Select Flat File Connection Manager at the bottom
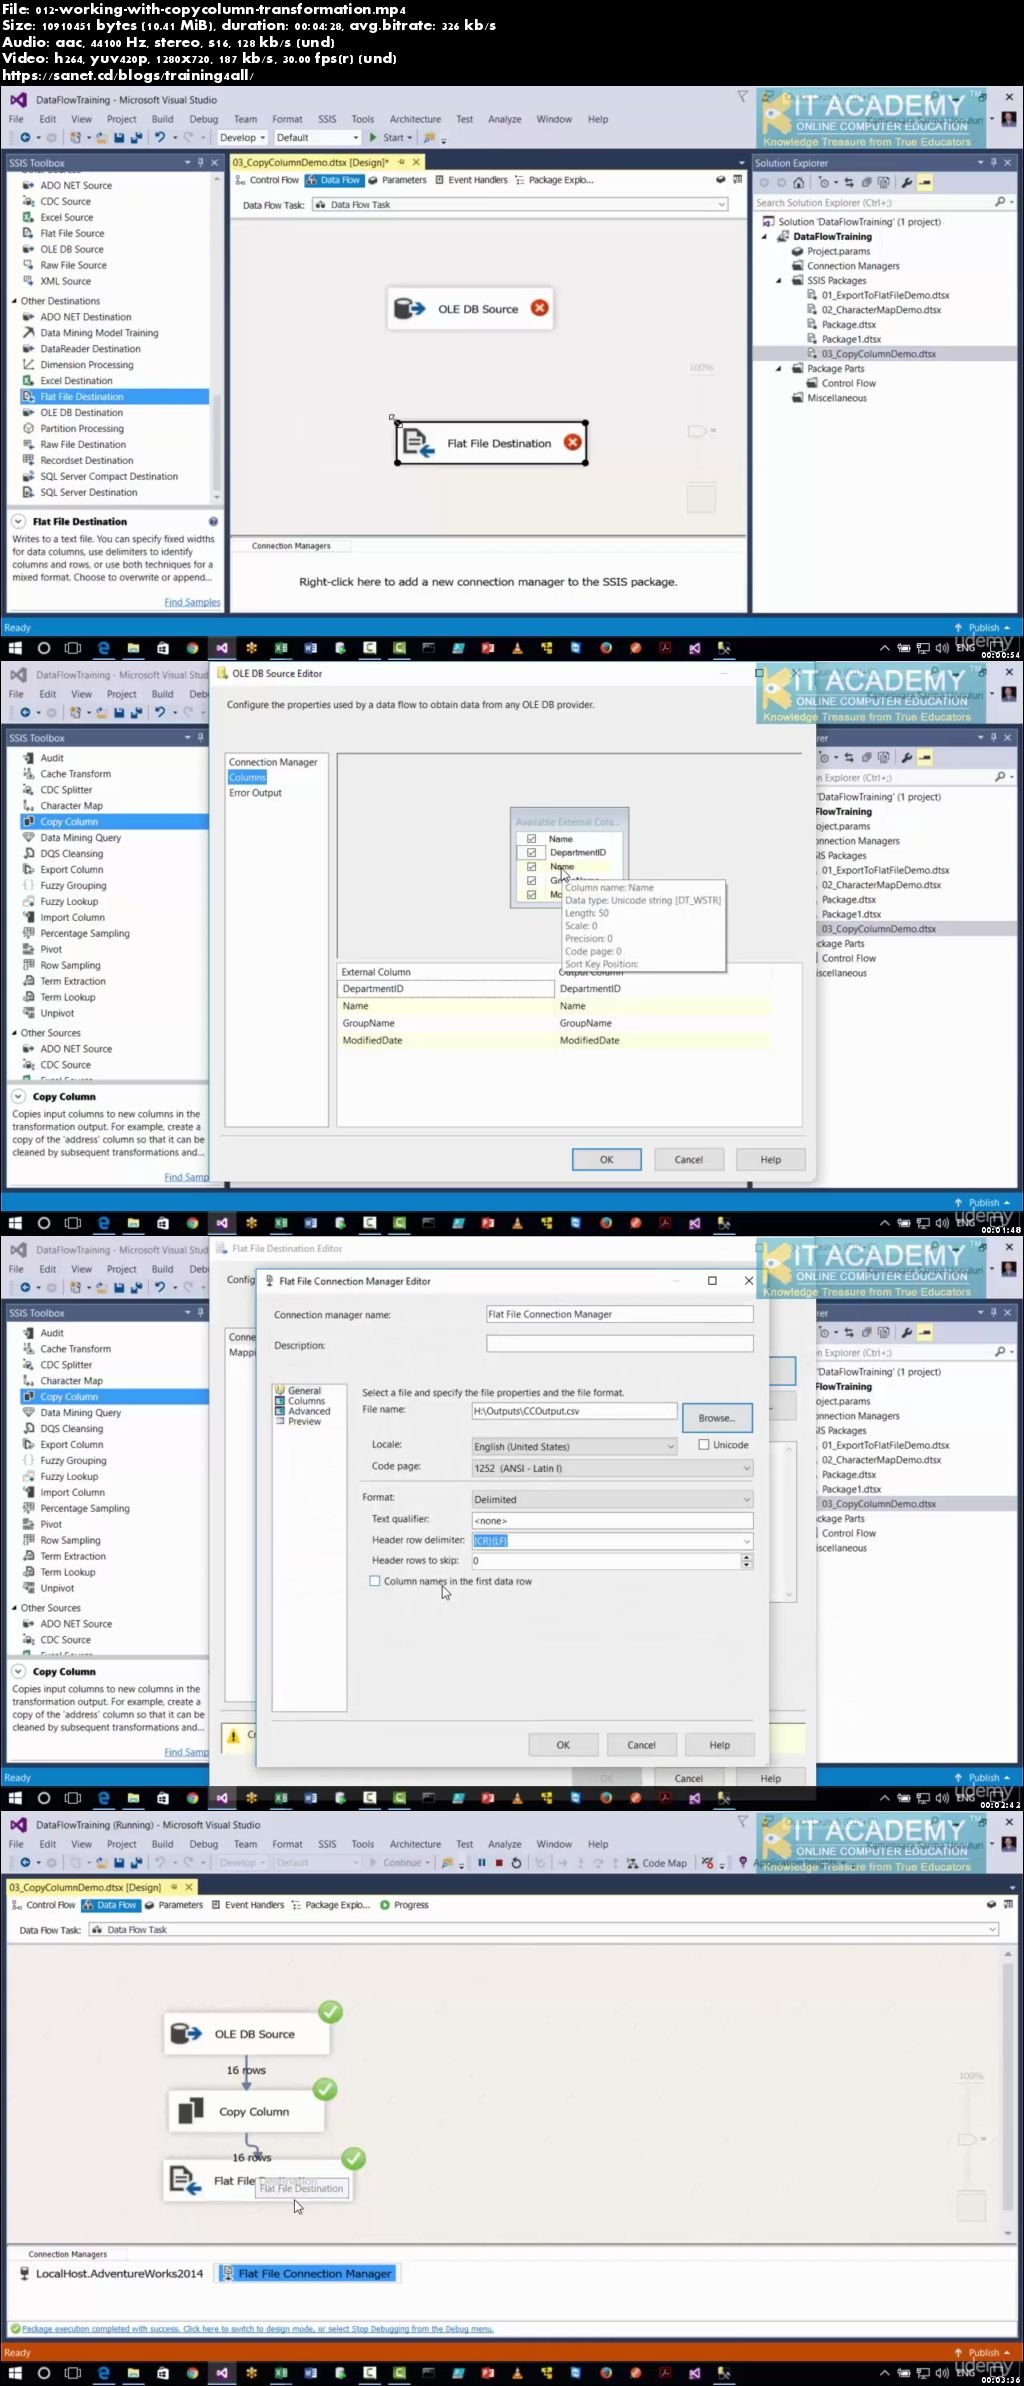The width and height of the screenshot is (1024, 2386). (307, 2273)
